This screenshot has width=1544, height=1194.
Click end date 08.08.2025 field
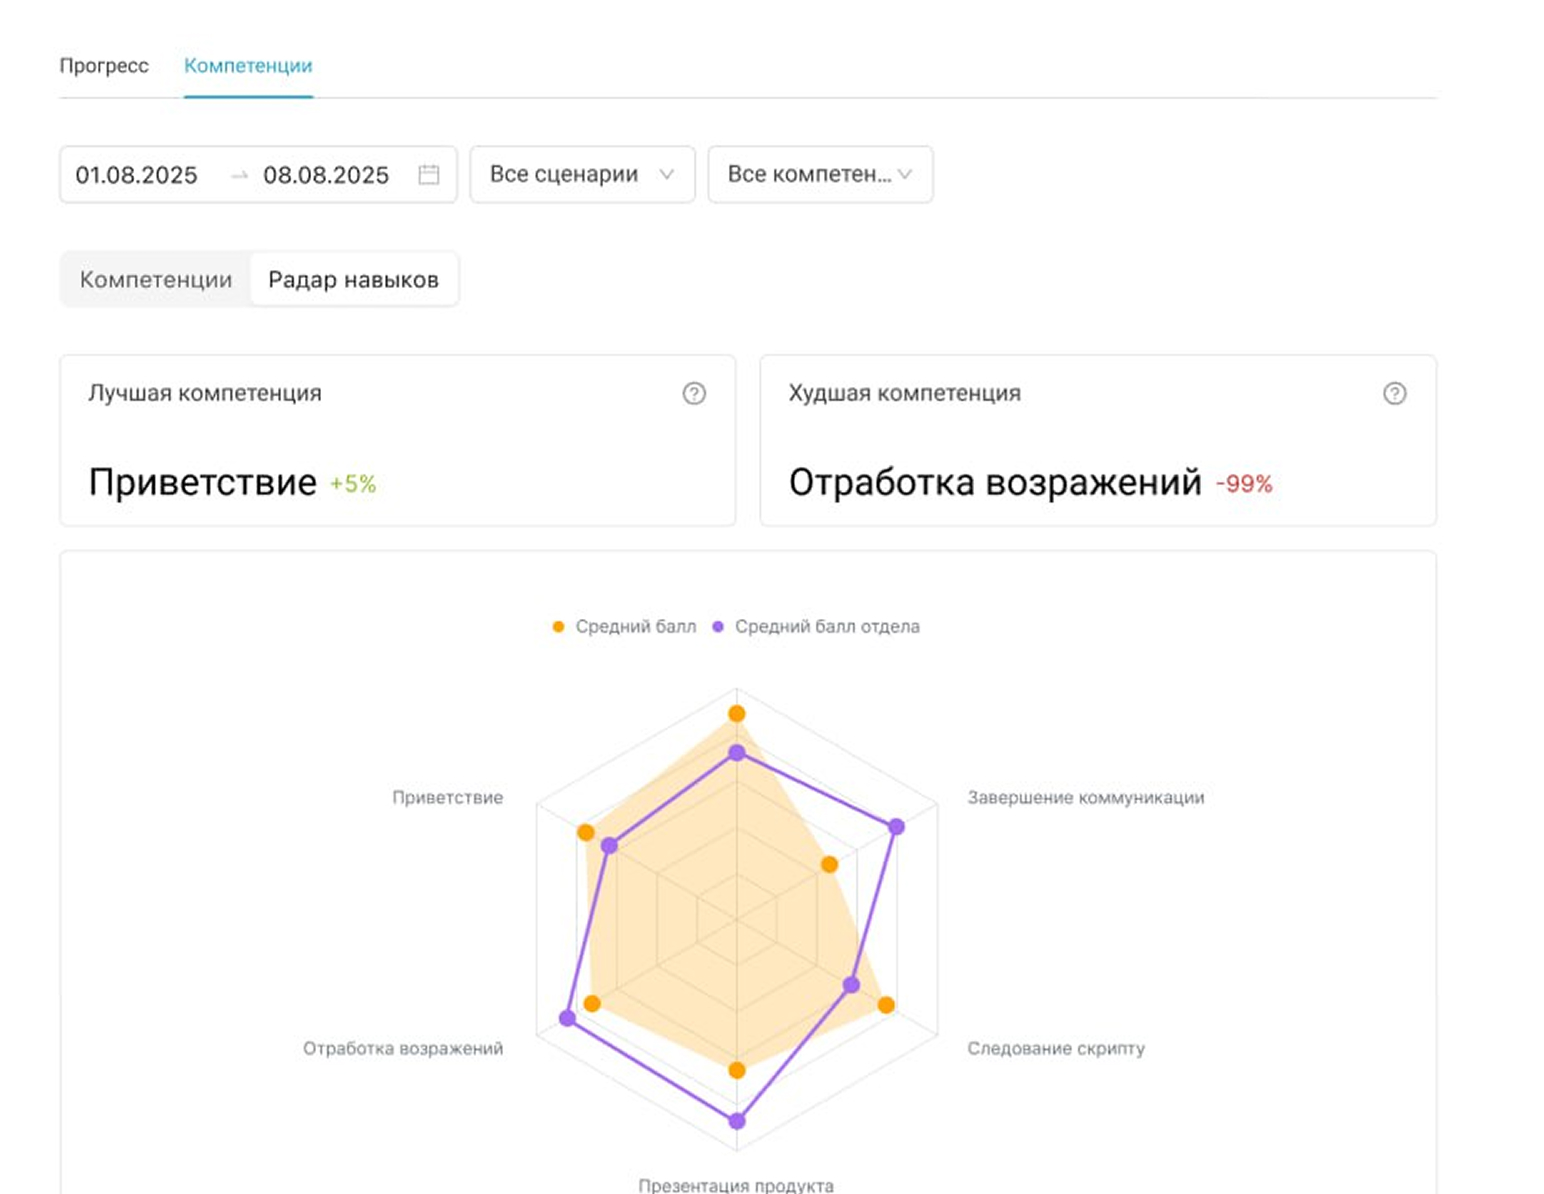point(326,175)
